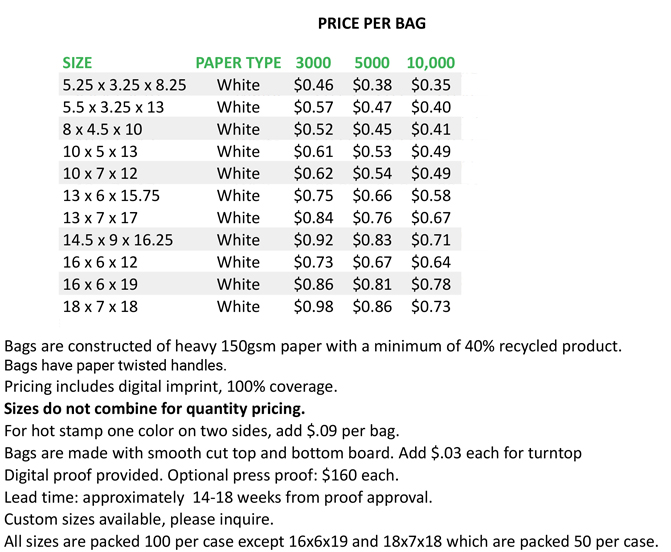Select the 8 x 4.5 x 10 size cell

102,129
